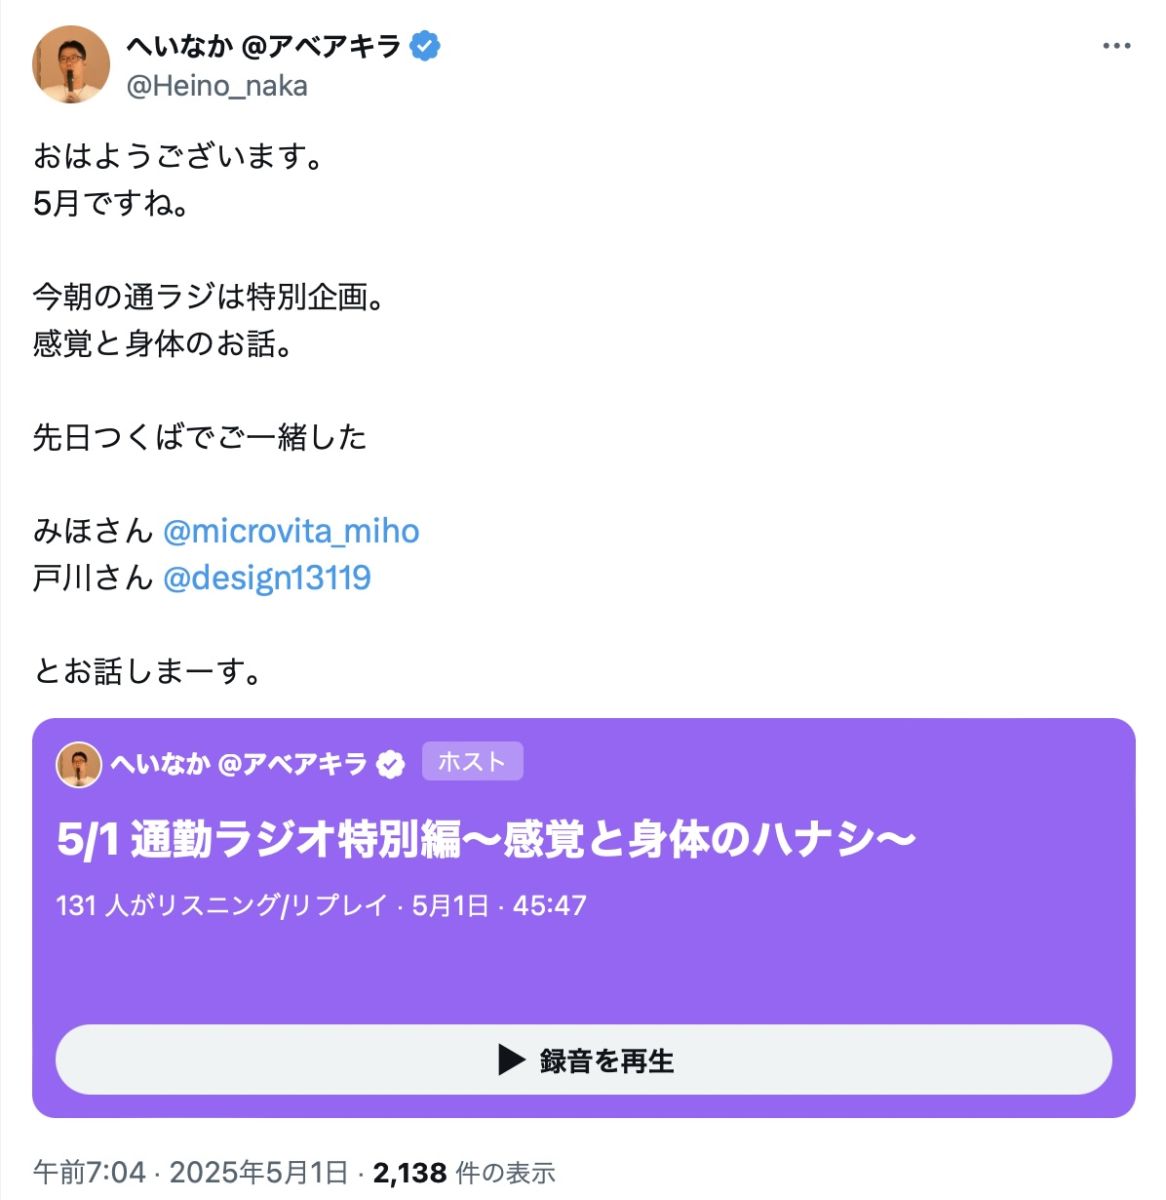
Task: Click the host name in the Space card
Action: click(x=239, y=765)
